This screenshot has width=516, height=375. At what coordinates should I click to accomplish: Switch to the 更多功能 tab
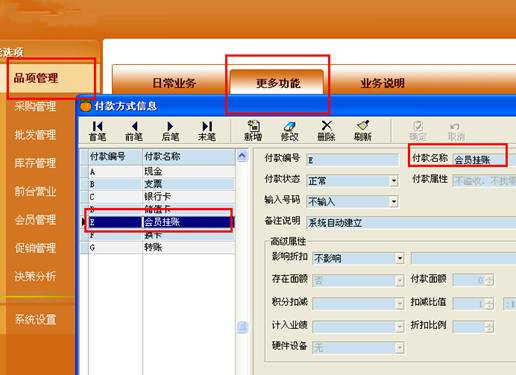click(x=278, y=82)
